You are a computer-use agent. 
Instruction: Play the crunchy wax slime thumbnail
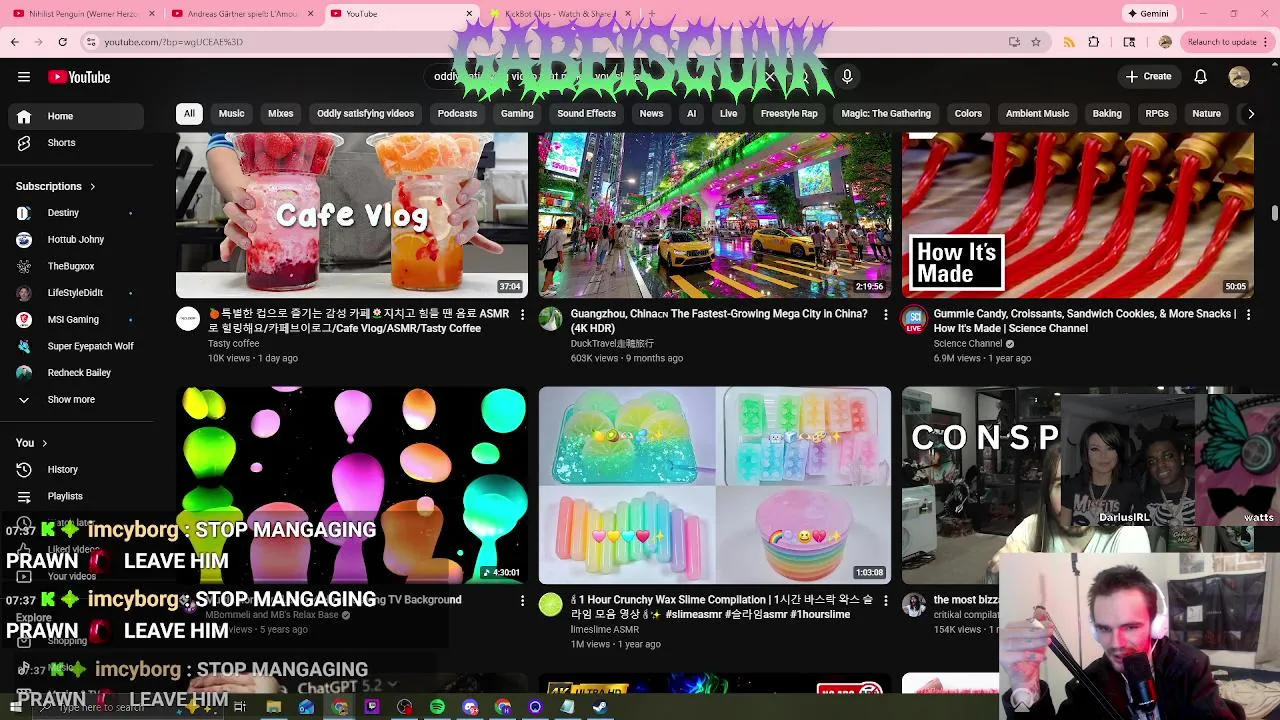click(x=715, y=485)
